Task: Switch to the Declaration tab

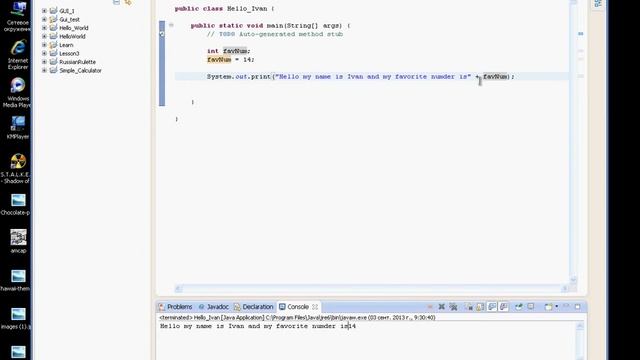Action: point(253,307)
